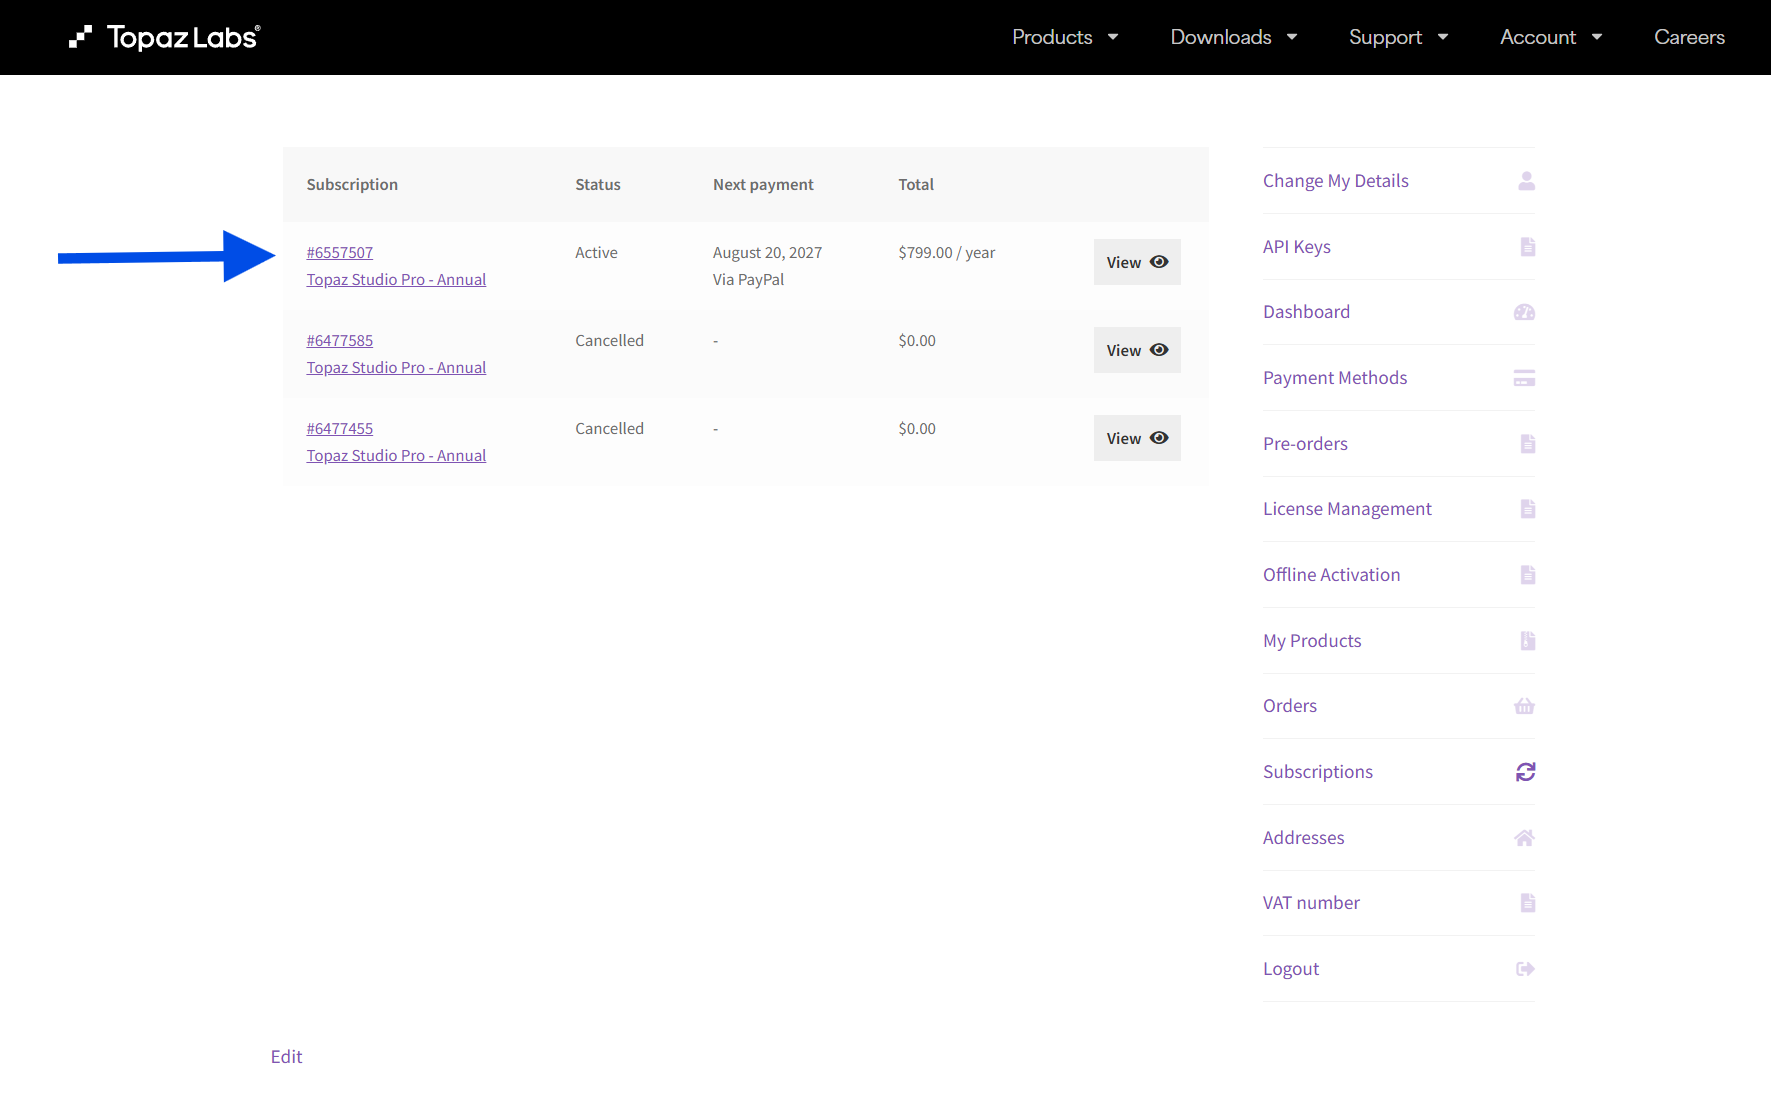Image resolution: width=1771 pixels, height=1096 pixels.
Task: Select Subscriptions in the account sidebar
Action: 1318,772
